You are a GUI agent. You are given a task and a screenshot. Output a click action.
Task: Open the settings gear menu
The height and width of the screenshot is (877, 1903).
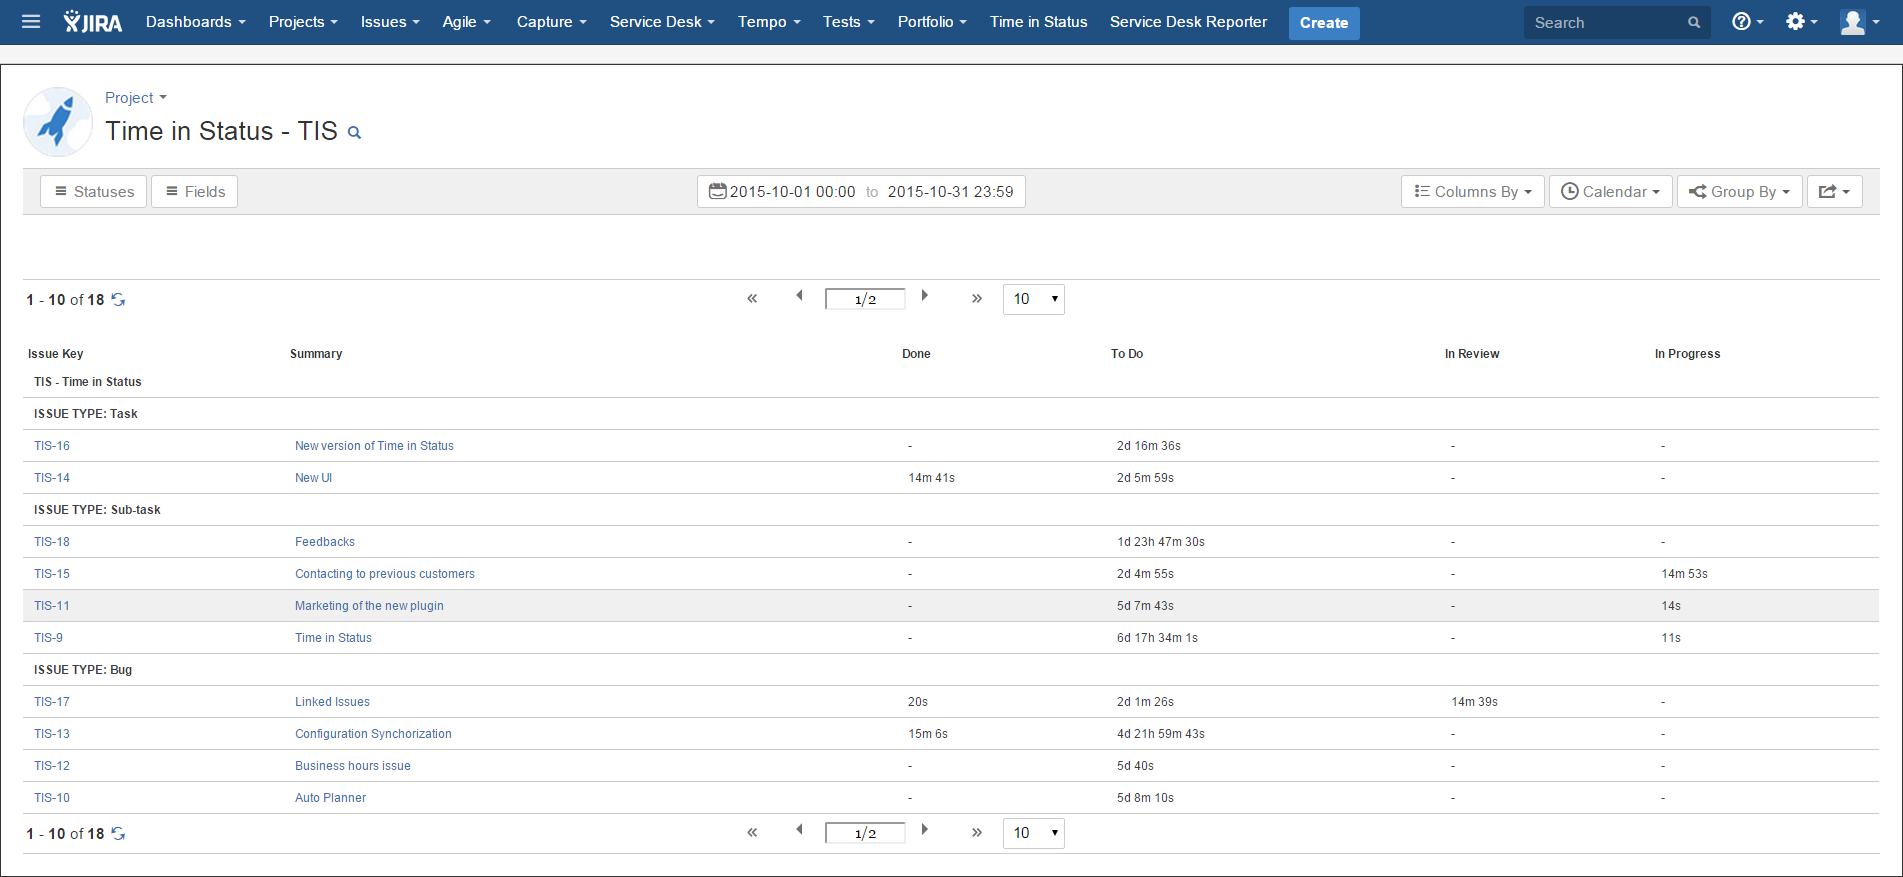point(1800,22)
